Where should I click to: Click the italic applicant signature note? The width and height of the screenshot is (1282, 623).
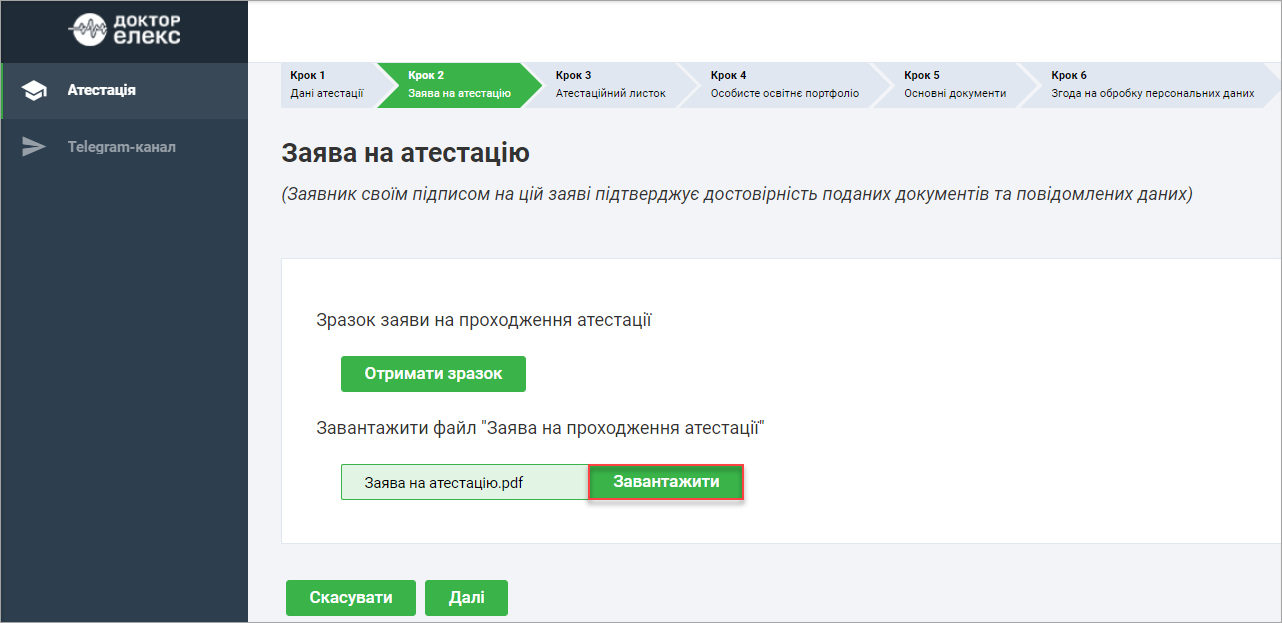click(737, 194)
